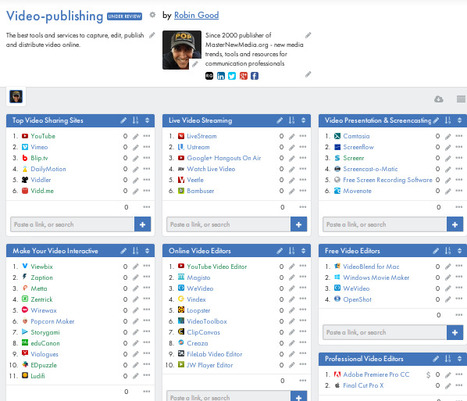The width and height of the screenshot is (467, 401).
Task: Open Robin Good's LinkedIn profile icon
Action: pyautogui.click(x=221, y=76)
